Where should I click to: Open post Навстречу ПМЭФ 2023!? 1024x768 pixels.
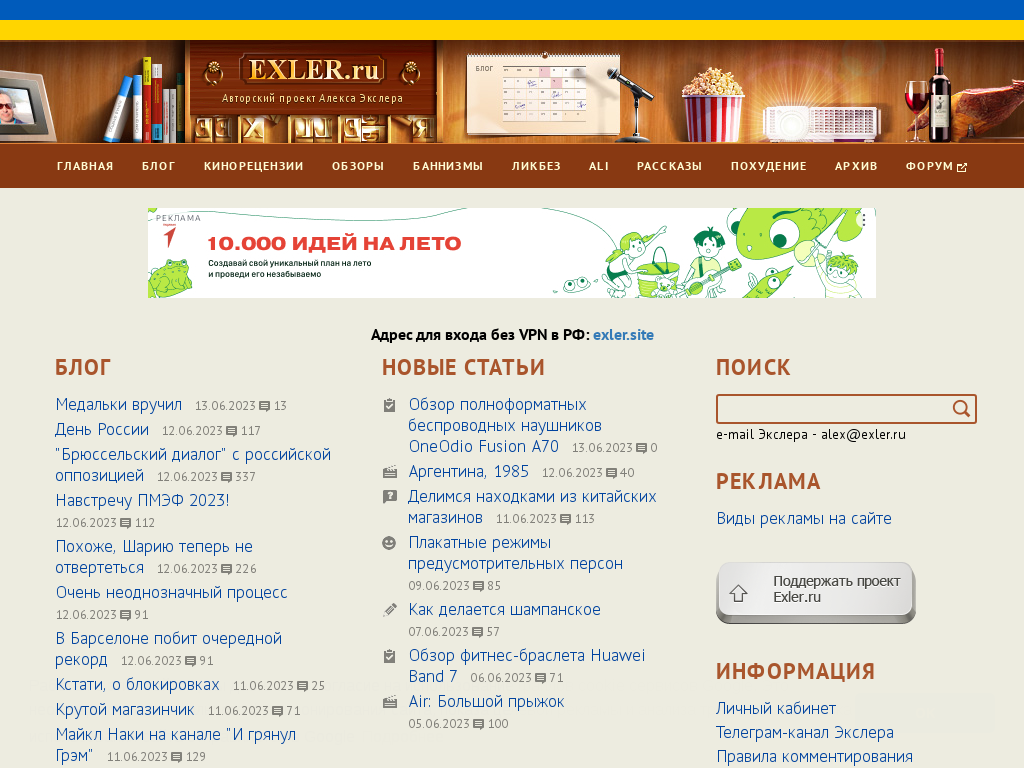click(142, 500)
